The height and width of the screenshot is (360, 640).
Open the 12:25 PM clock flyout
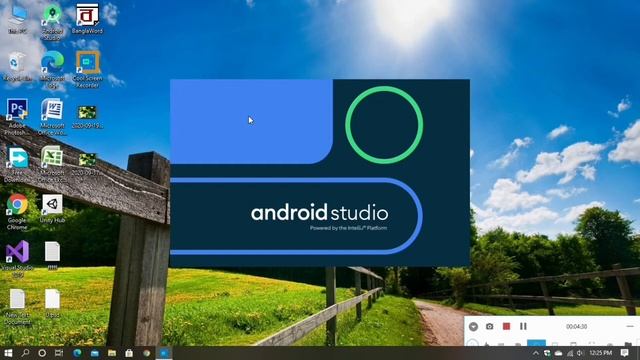pyautogui.click(x=600, y=353)
